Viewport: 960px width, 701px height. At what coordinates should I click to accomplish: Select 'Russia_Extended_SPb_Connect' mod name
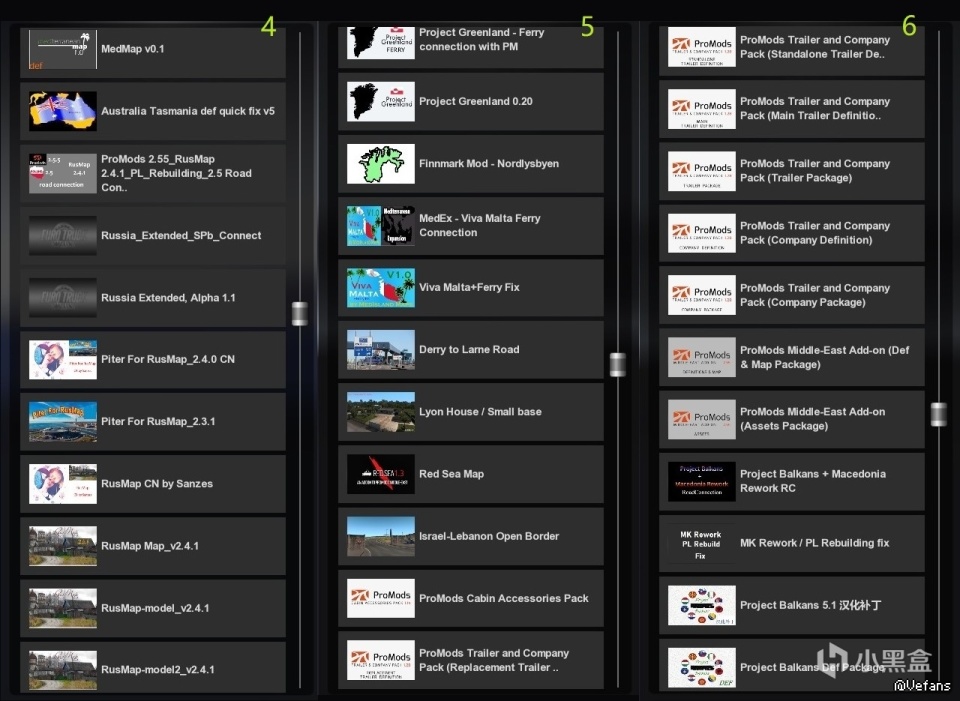point(181,236)
